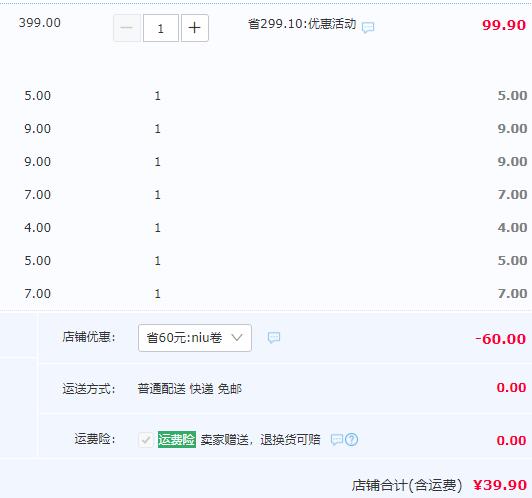View message icon beside store coupon dropdown
This screenshot has width=532, height=498.
274,338
